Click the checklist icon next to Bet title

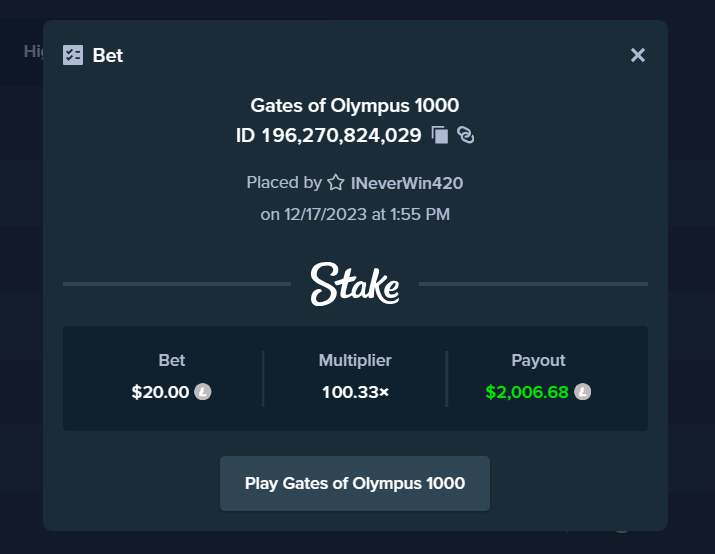(73, 55)
